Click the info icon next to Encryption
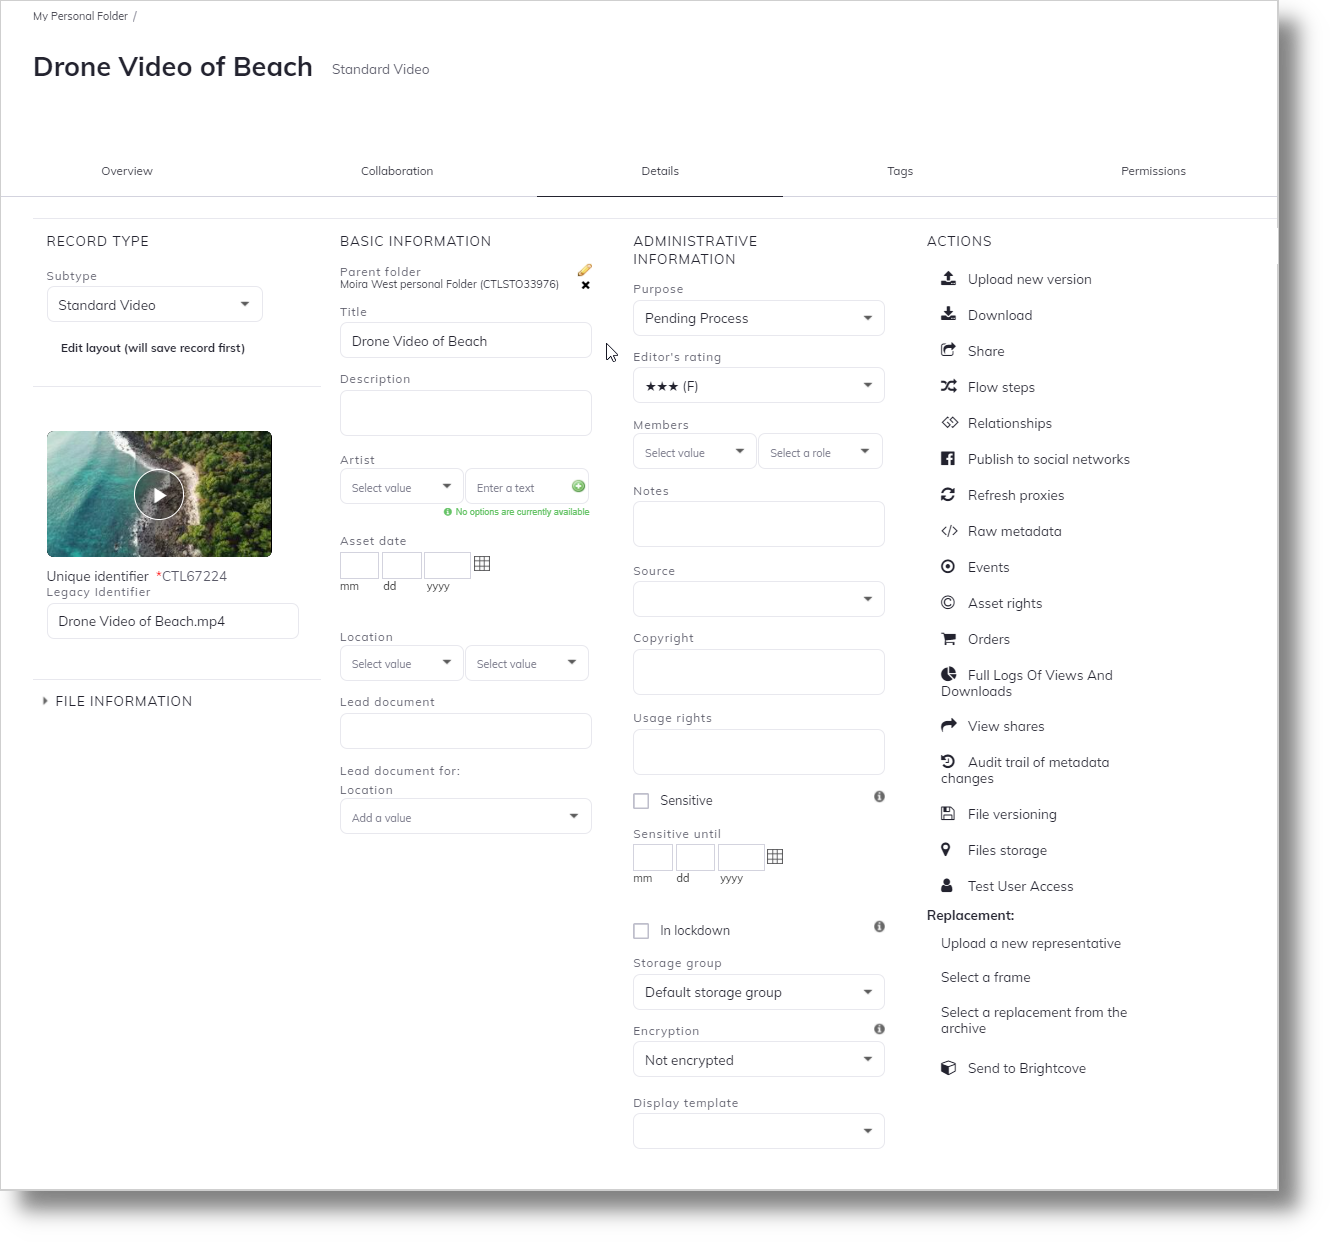Image resolution: width=1330 pixels, height=1242 pixels. (879, 1029)
